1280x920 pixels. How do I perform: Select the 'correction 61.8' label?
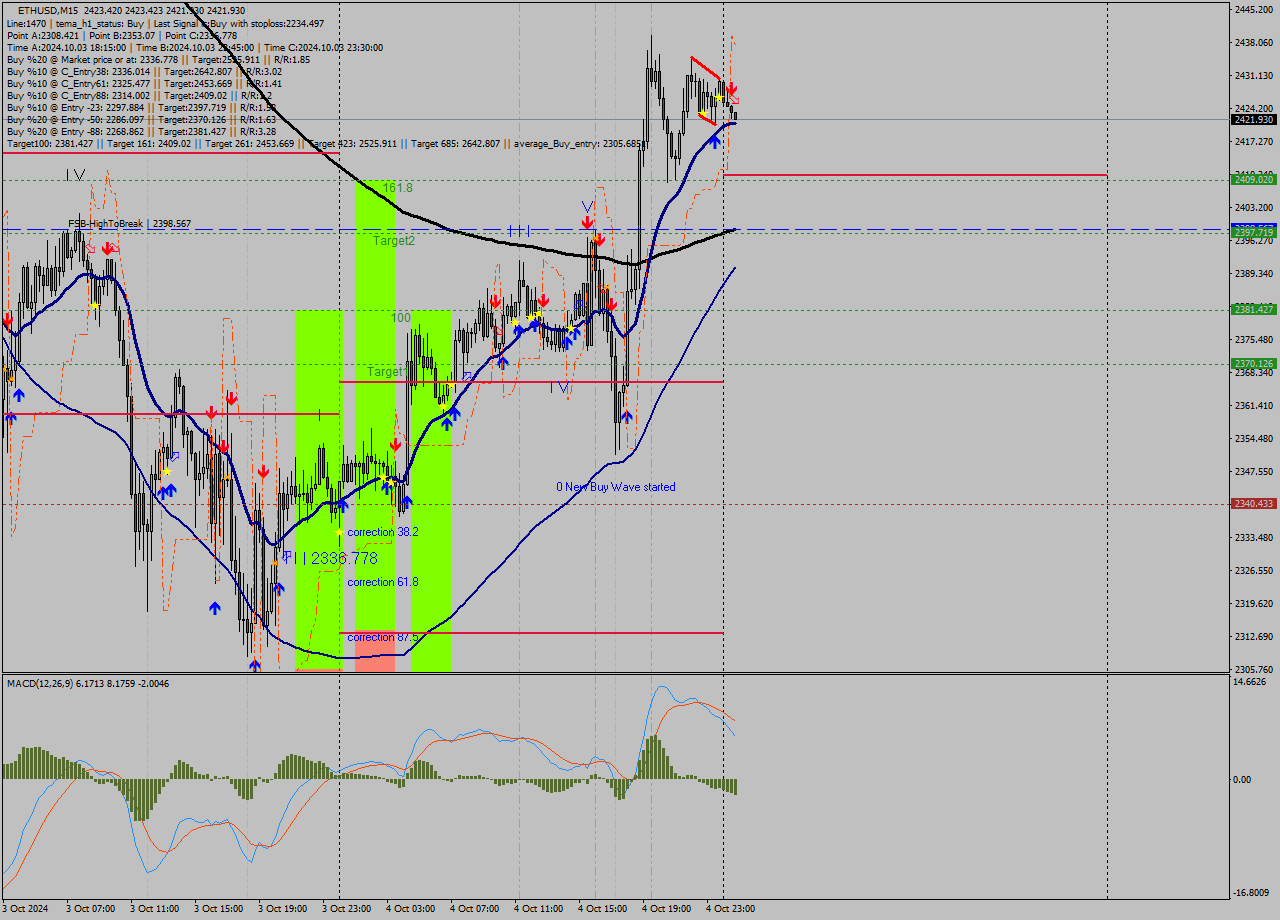coord(382,581)
